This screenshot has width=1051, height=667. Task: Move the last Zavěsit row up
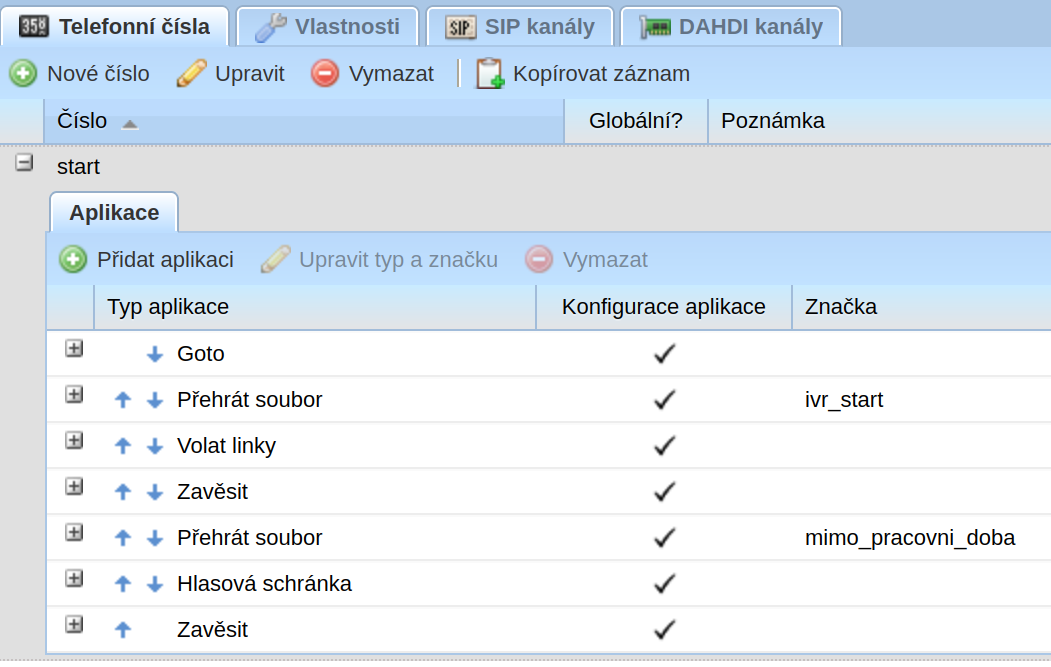coord(123,629)
